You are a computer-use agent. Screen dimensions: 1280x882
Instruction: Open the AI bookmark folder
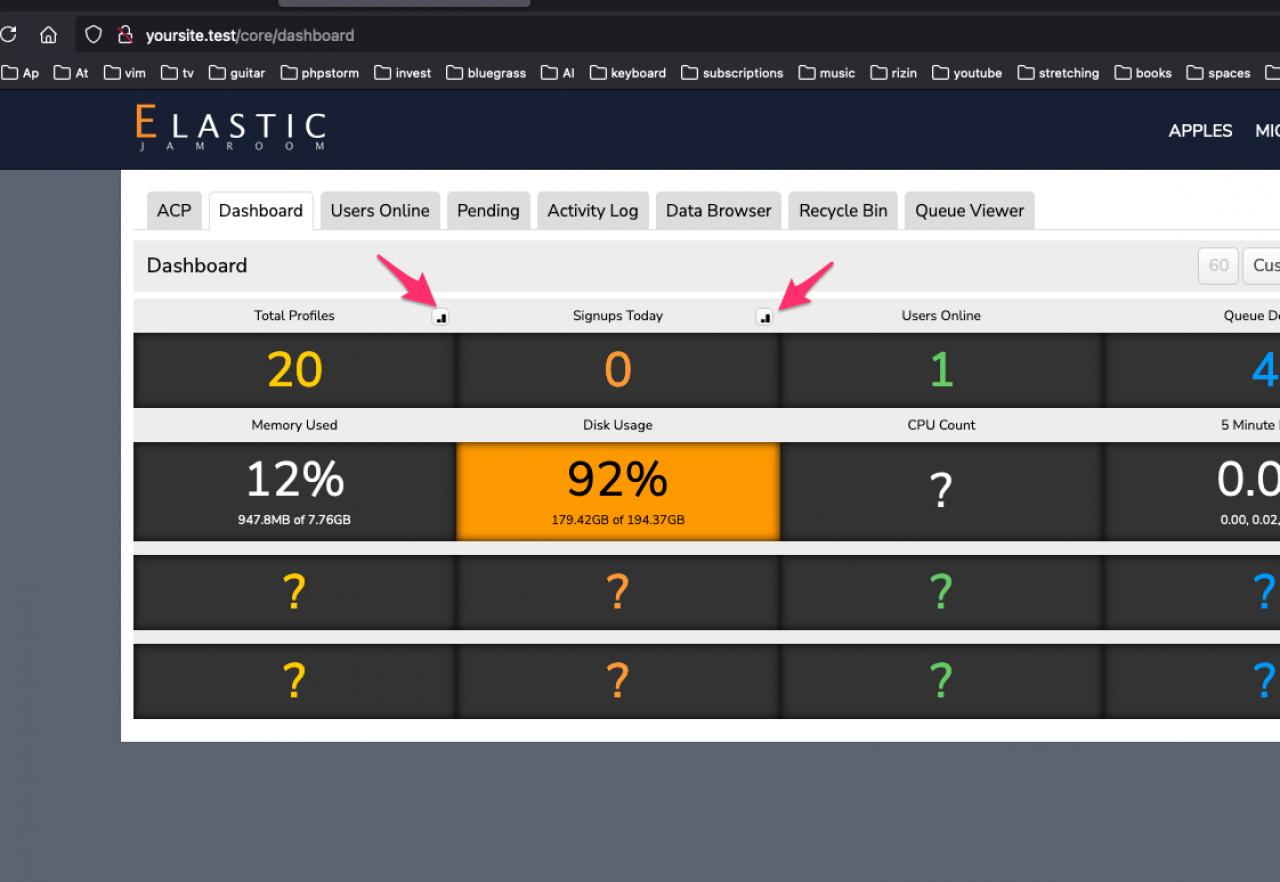tap(558, 73)
